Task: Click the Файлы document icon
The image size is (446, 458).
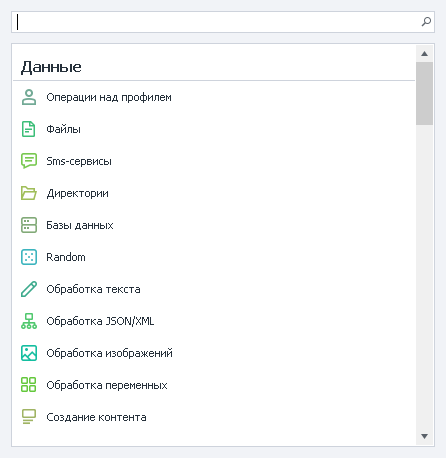Action: coord(29,129)
